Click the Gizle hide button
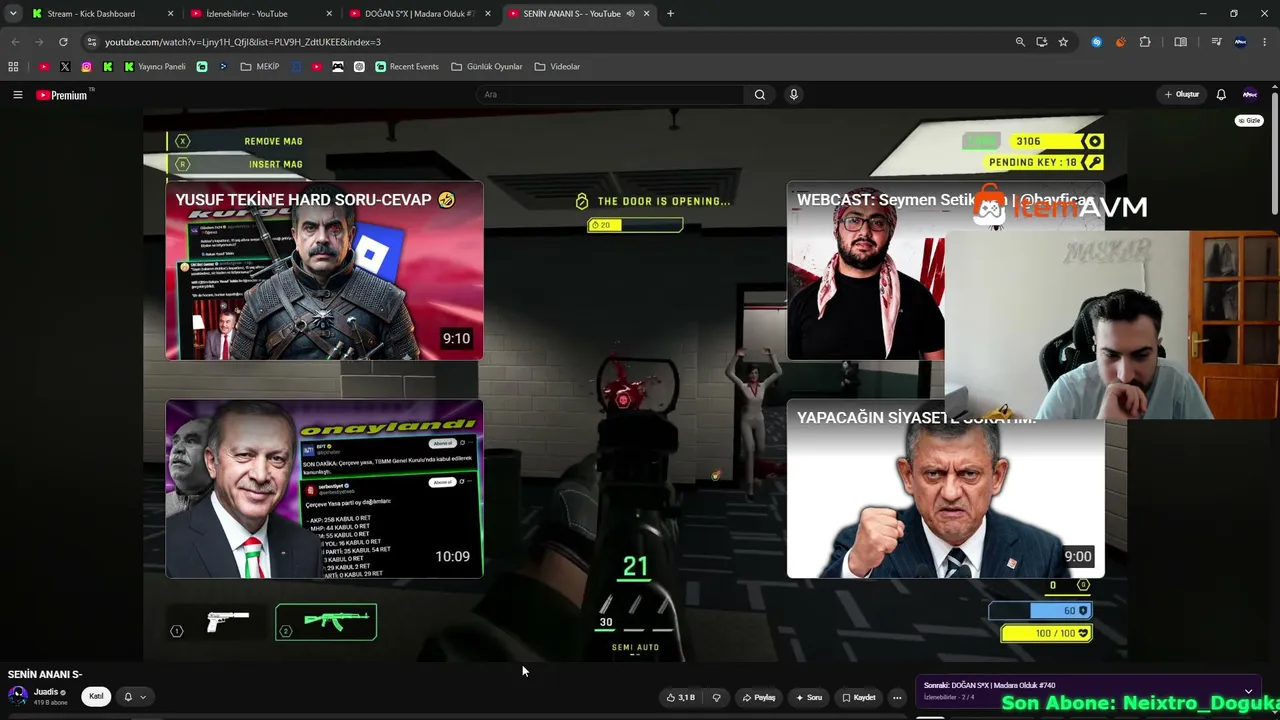Screen dimensions: 1280x720 [1249, 121]
